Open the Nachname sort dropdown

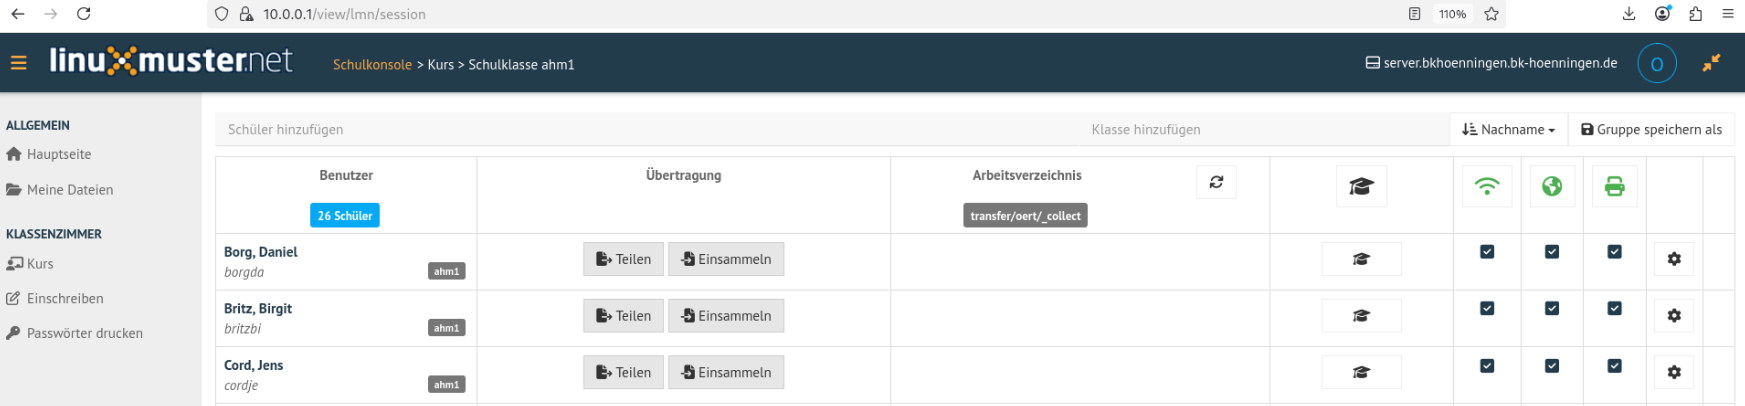1508,129
